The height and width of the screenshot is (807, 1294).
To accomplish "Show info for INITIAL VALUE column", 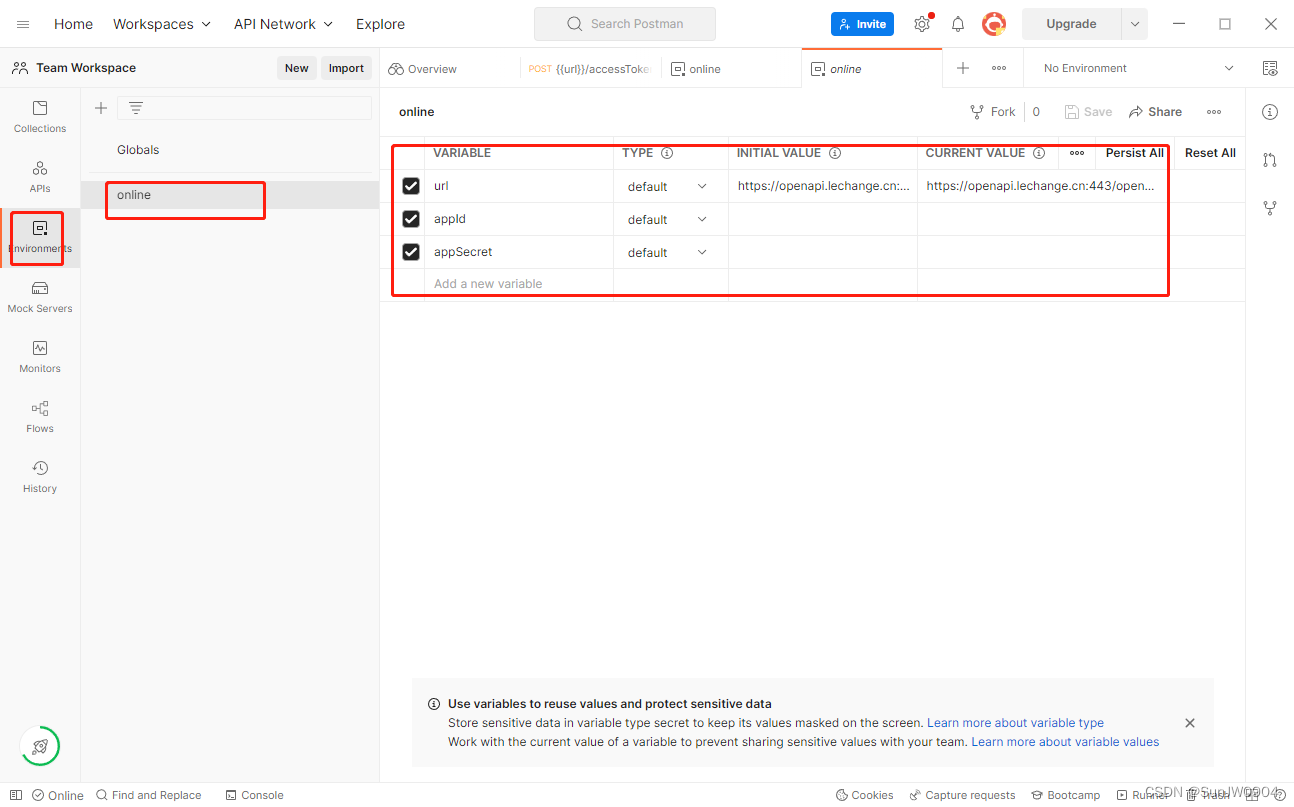I will [835, 153].
